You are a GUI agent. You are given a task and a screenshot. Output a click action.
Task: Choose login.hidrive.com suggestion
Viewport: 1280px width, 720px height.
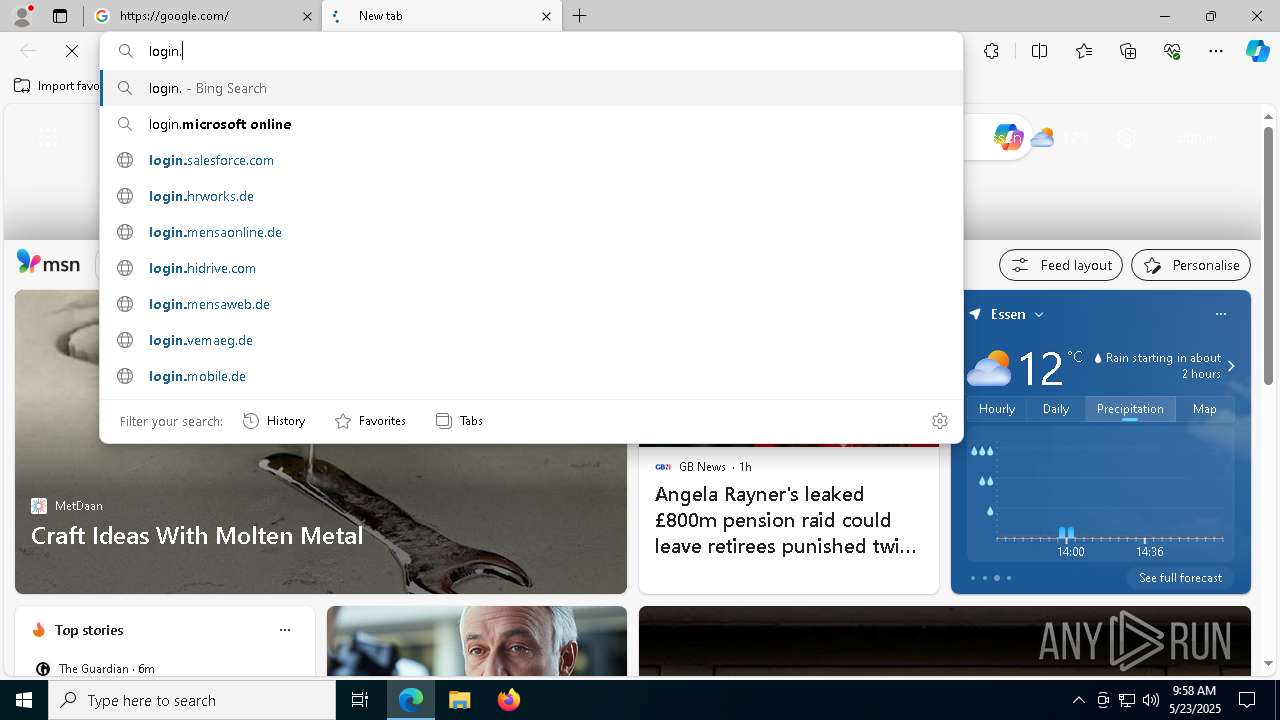click(x=532, y=268)
